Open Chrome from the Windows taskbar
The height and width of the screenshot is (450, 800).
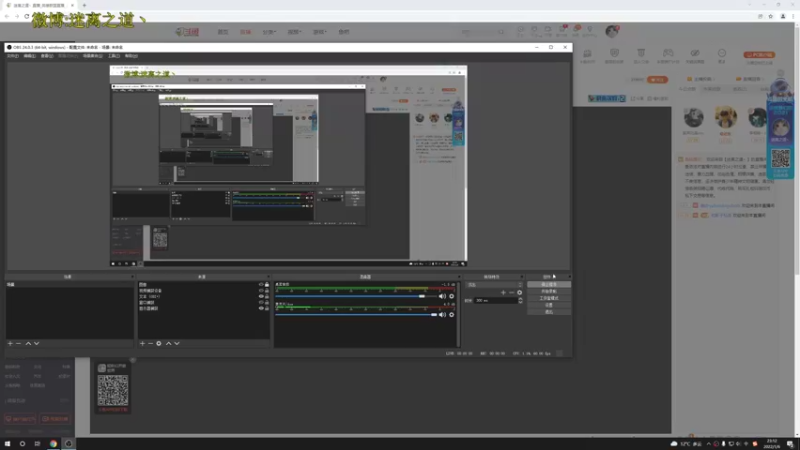click(x=53, y=443)
